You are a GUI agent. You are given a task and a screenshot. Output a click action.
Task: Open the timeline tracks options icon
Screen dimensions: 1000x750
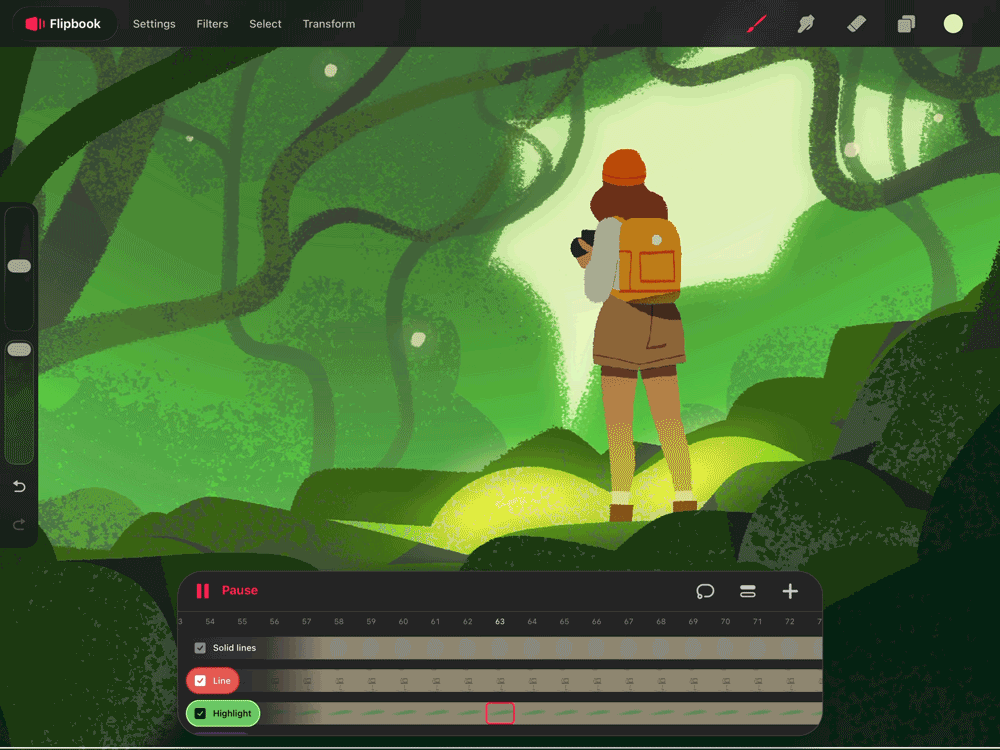pyautogui.click(x=747, y=591)
